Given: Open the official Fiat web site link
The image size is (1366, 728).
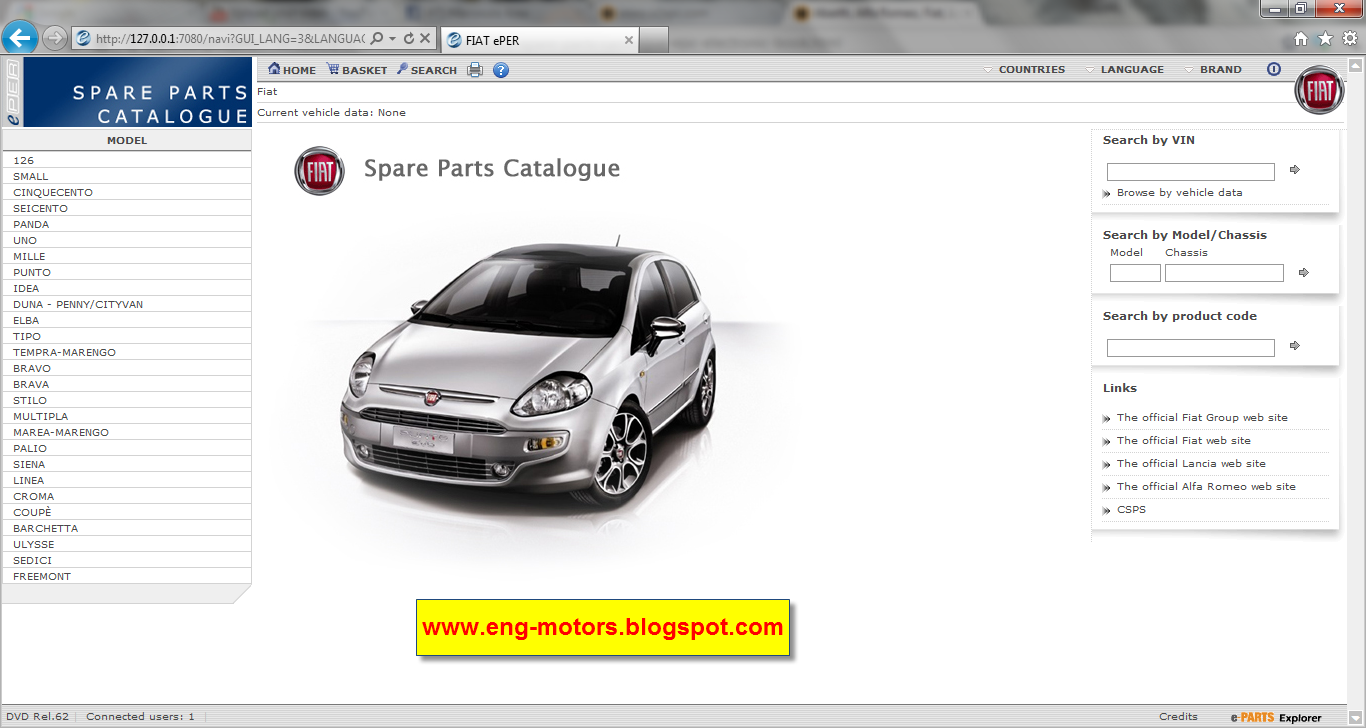Looking at the screenshot, I should click(x=1184, y=441).
